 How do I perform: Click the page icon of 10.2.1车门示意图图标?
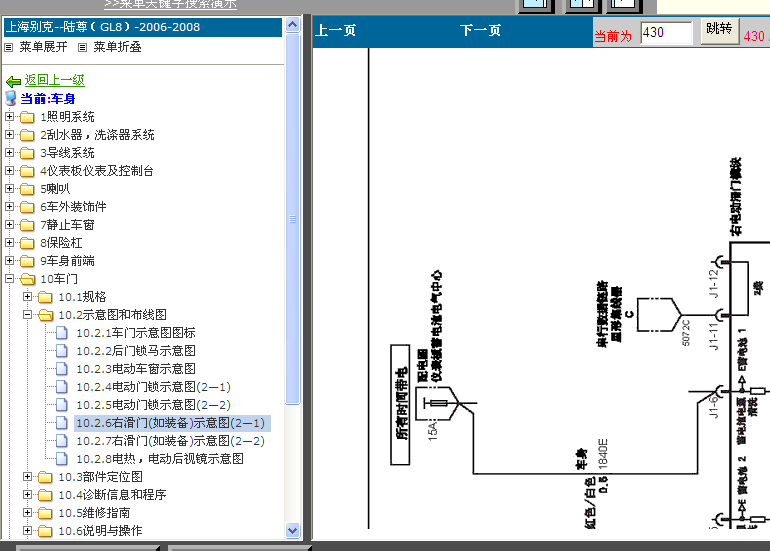click(x=62, y=333)
